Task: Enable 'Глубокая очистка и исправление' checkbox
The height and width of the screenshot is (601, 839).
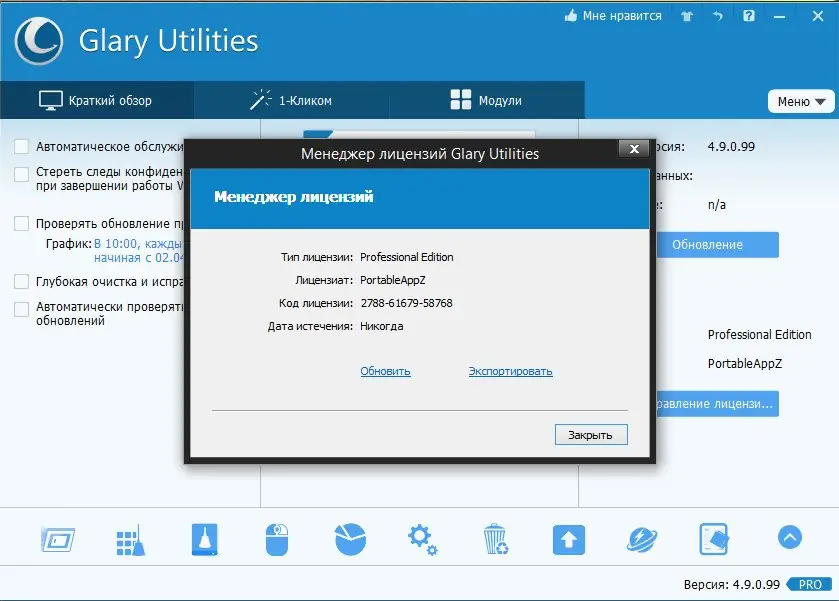Action: point(21,282)
